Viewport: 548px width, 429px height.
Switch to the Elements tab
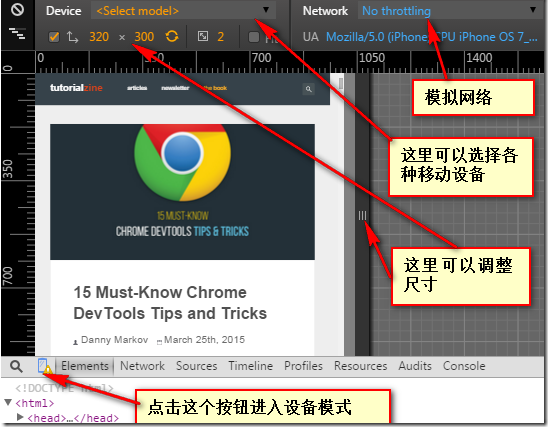pyautogui.click(x=85, y=366)
